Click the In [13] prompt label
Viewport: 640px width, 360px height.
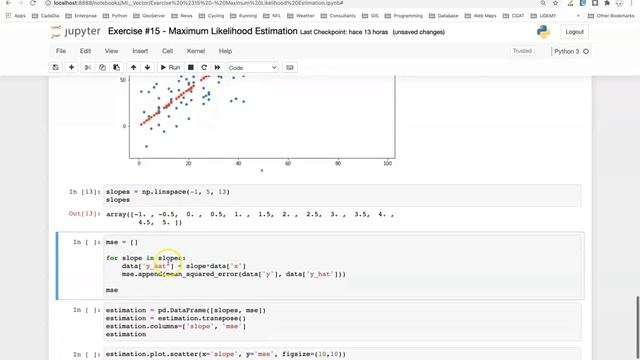coord(84,191)
